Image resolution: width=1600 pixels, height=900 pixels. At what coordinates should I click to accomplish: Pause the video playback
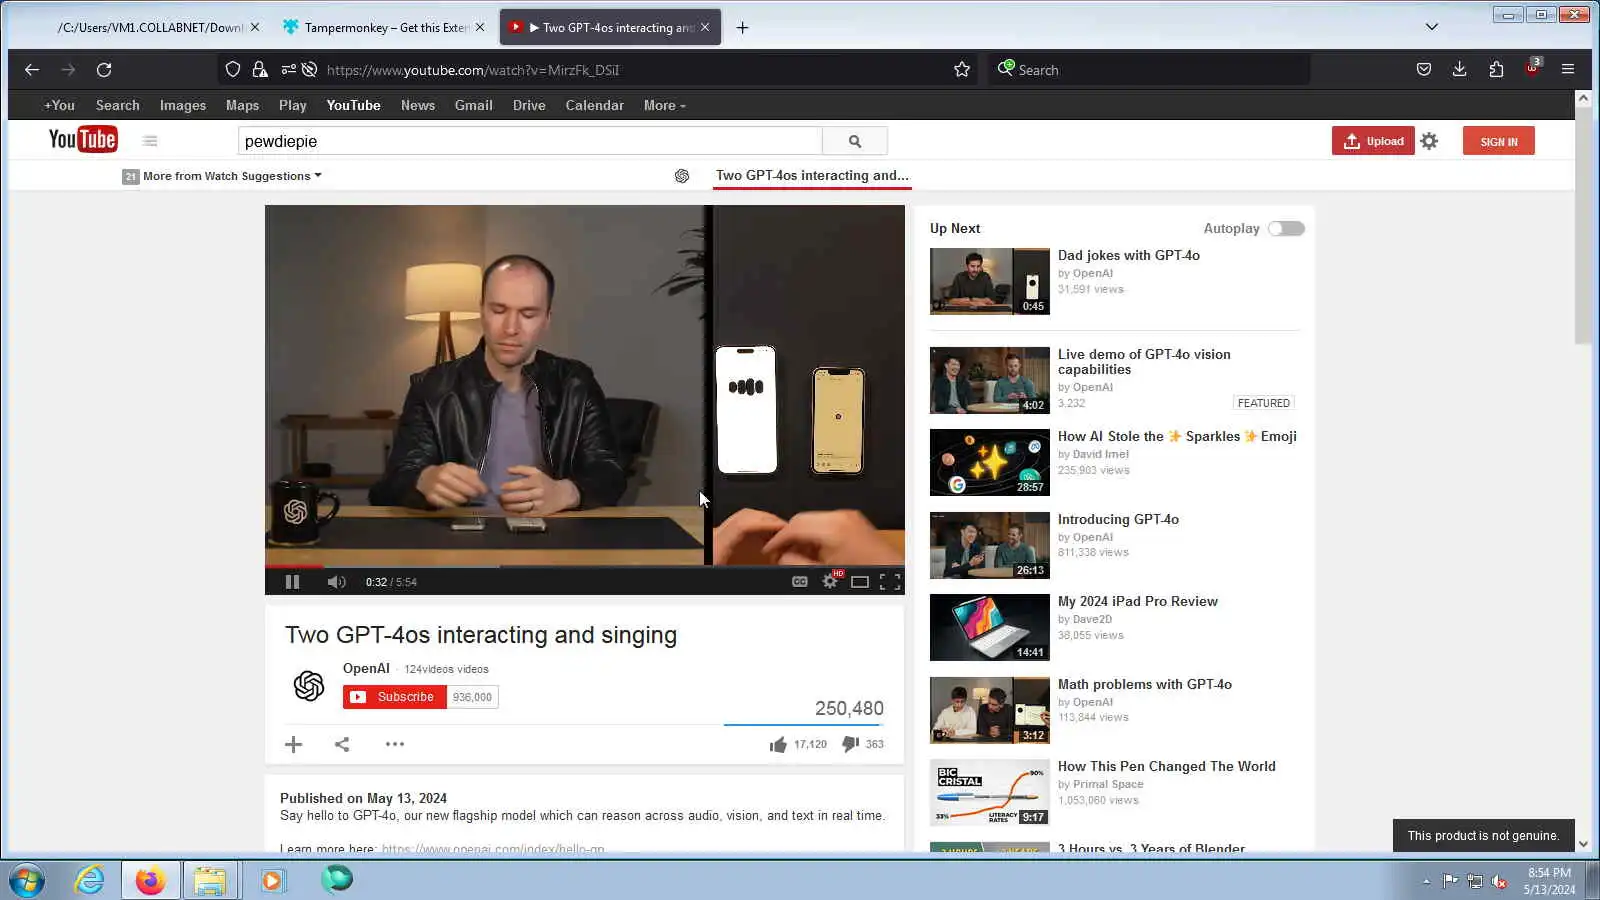[292, 582]
